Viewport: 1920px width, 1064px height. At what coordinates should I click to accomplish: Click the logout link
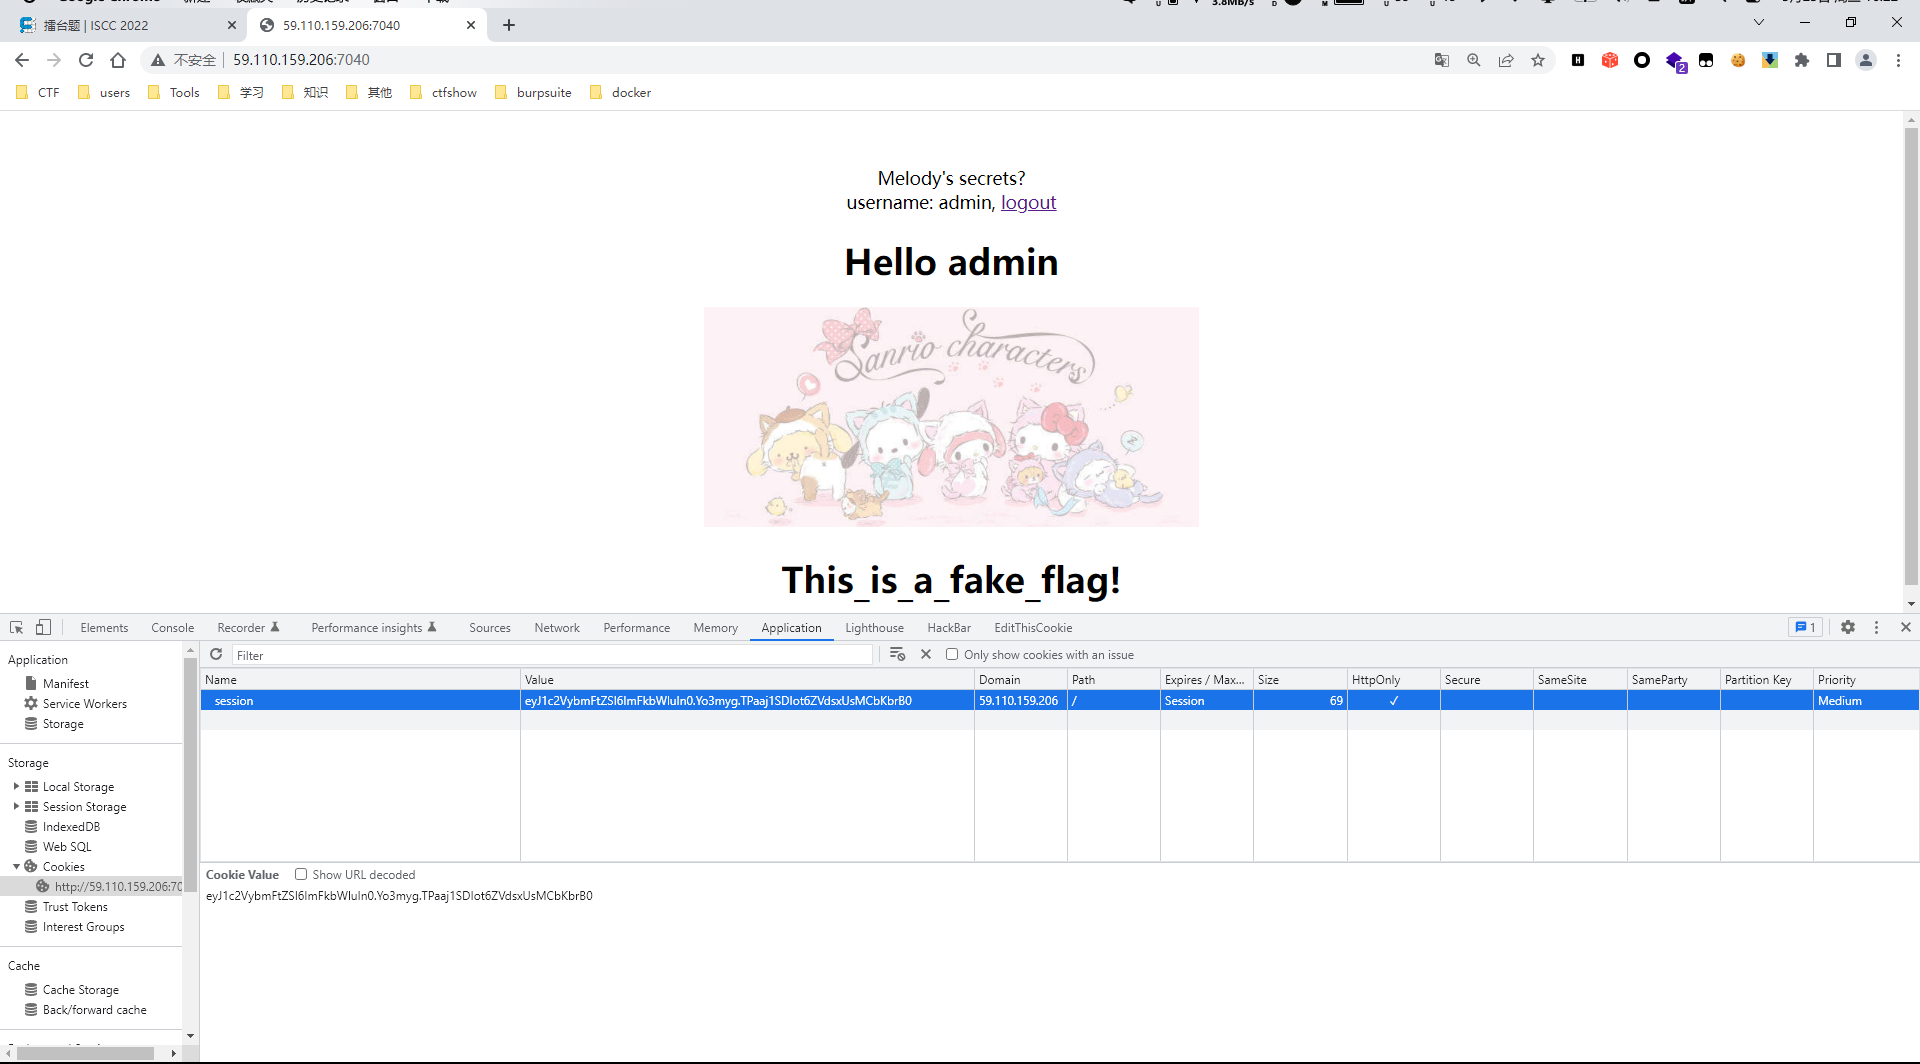pos(1028,202)
